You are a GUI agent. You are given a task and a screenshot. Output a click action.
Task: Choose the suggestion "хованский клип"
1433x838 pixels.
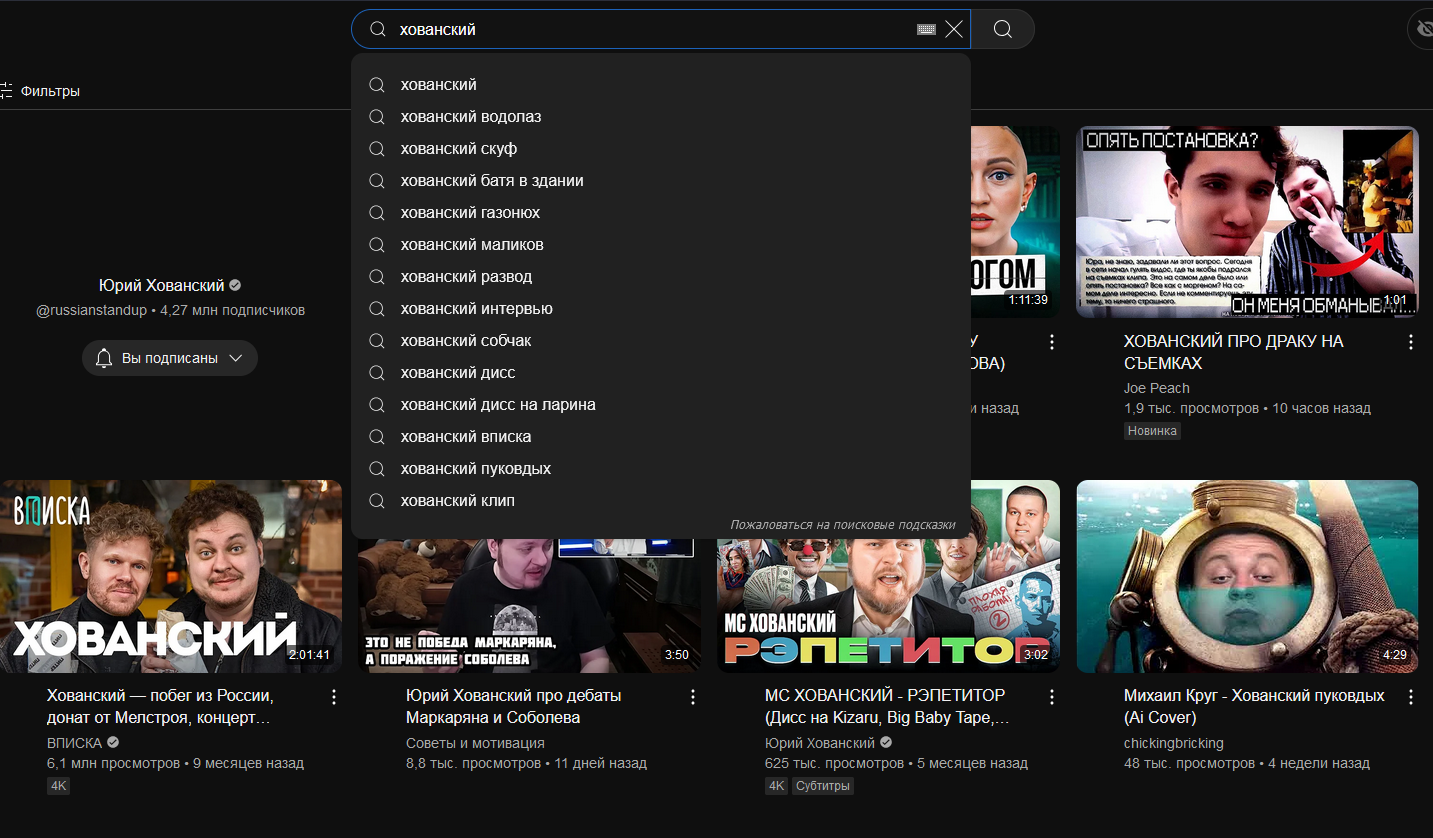(x=661, y=501)
